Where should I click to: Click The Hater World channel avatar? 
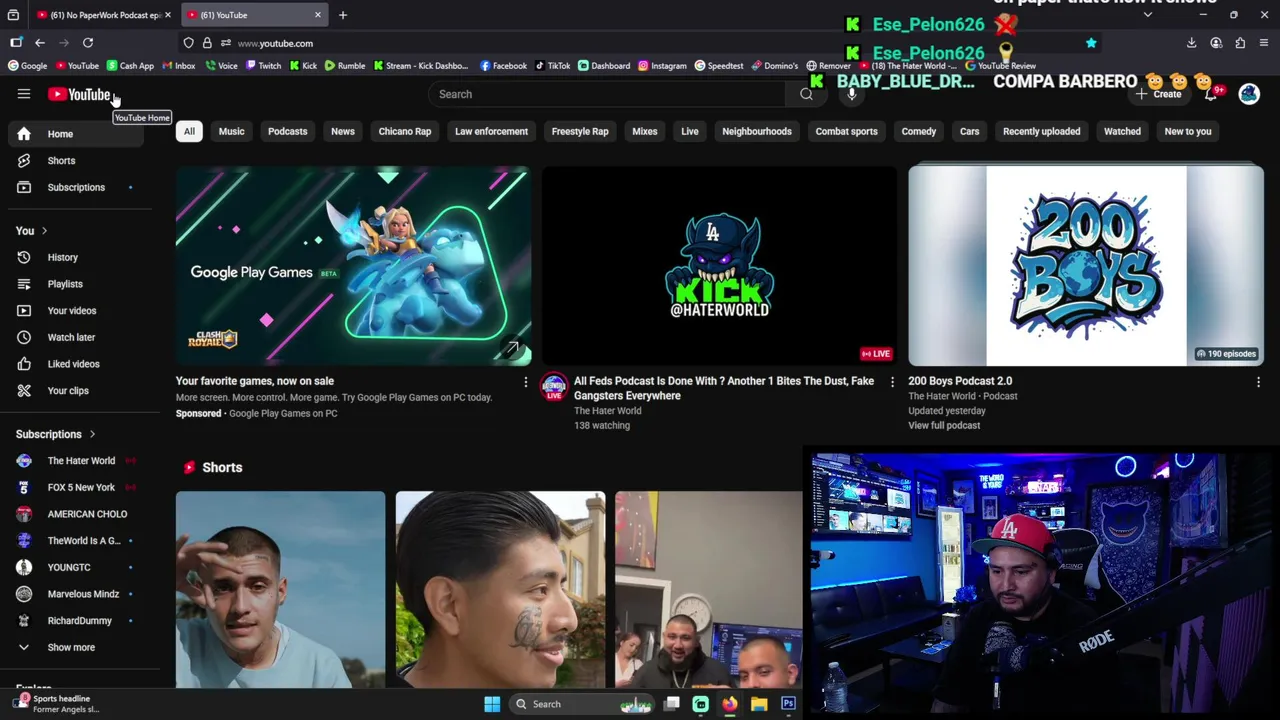pyautogui.click(x=554, y=387)
